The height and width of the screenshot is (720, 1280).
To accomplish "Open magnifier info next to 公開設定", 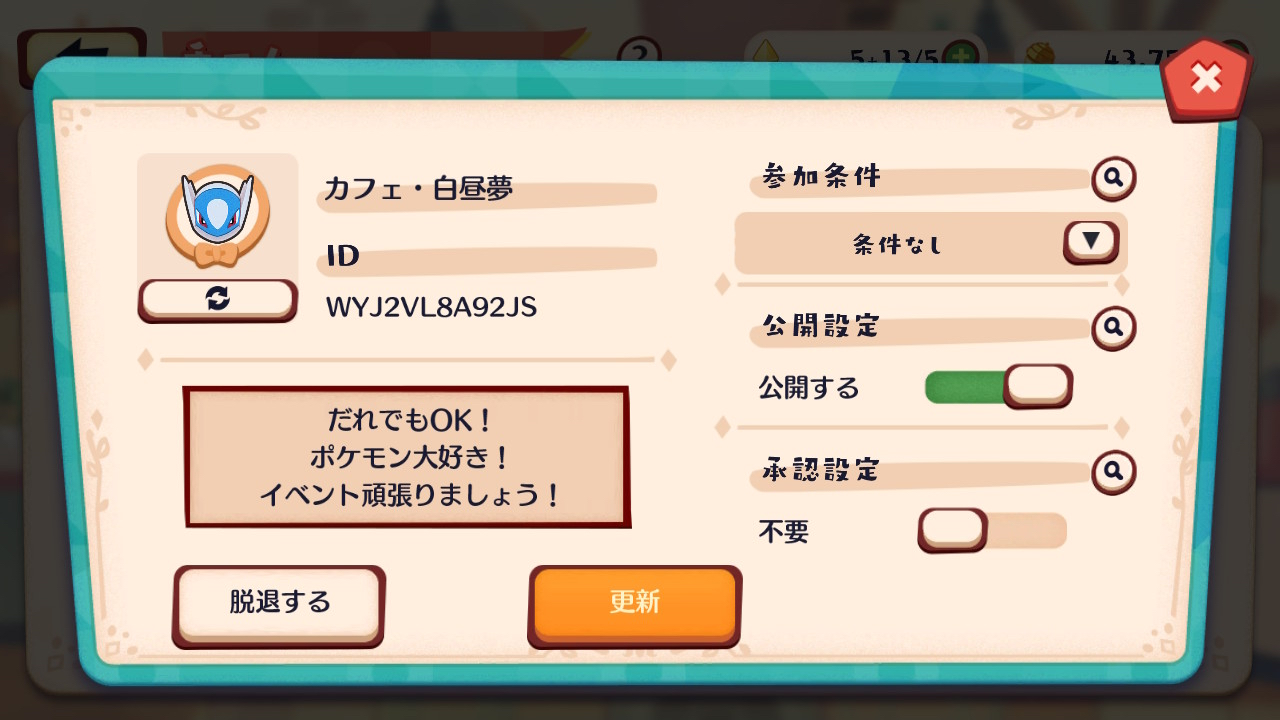I will pos(1113,327).
